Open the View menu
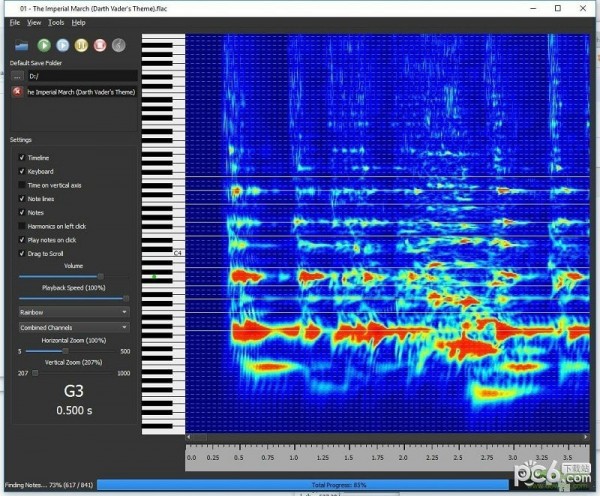 (x=34, y=23)
